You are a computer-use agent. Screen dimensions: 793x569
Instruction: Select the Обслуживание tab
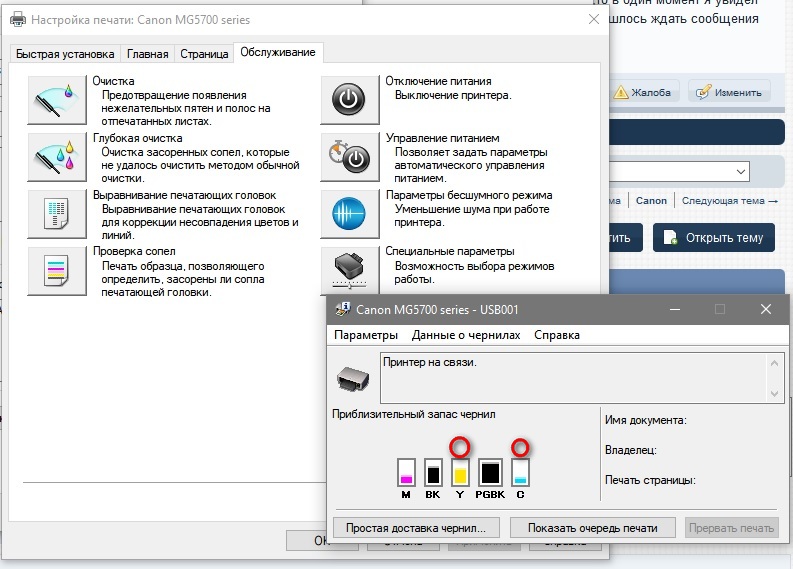[x=278, y=53]
